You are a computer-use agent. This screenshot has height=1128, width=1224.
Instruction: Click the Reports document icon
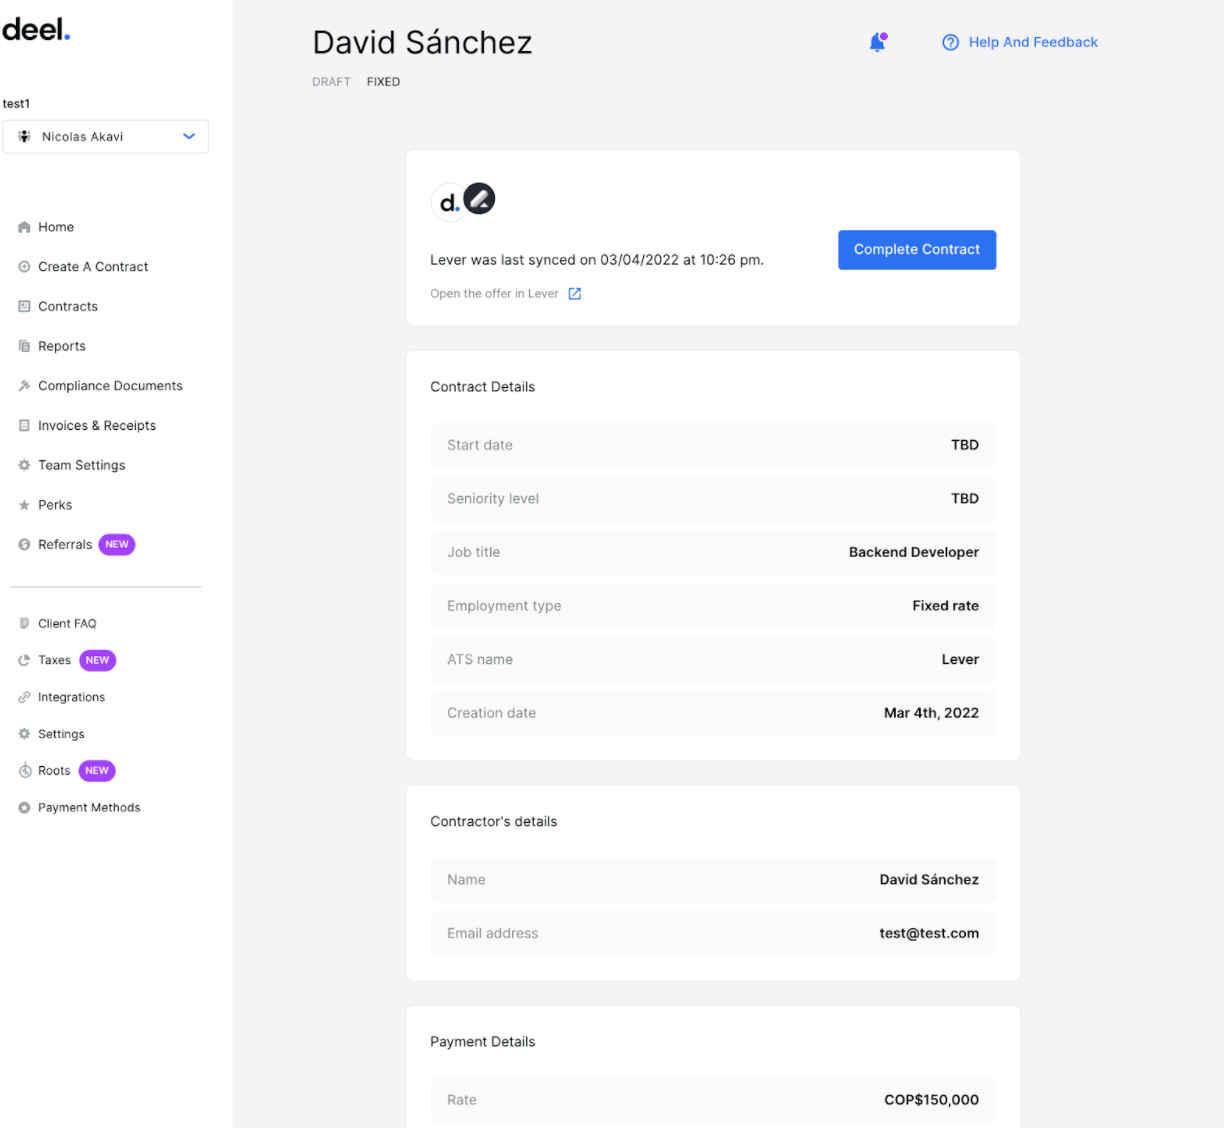tap(24, 346)
